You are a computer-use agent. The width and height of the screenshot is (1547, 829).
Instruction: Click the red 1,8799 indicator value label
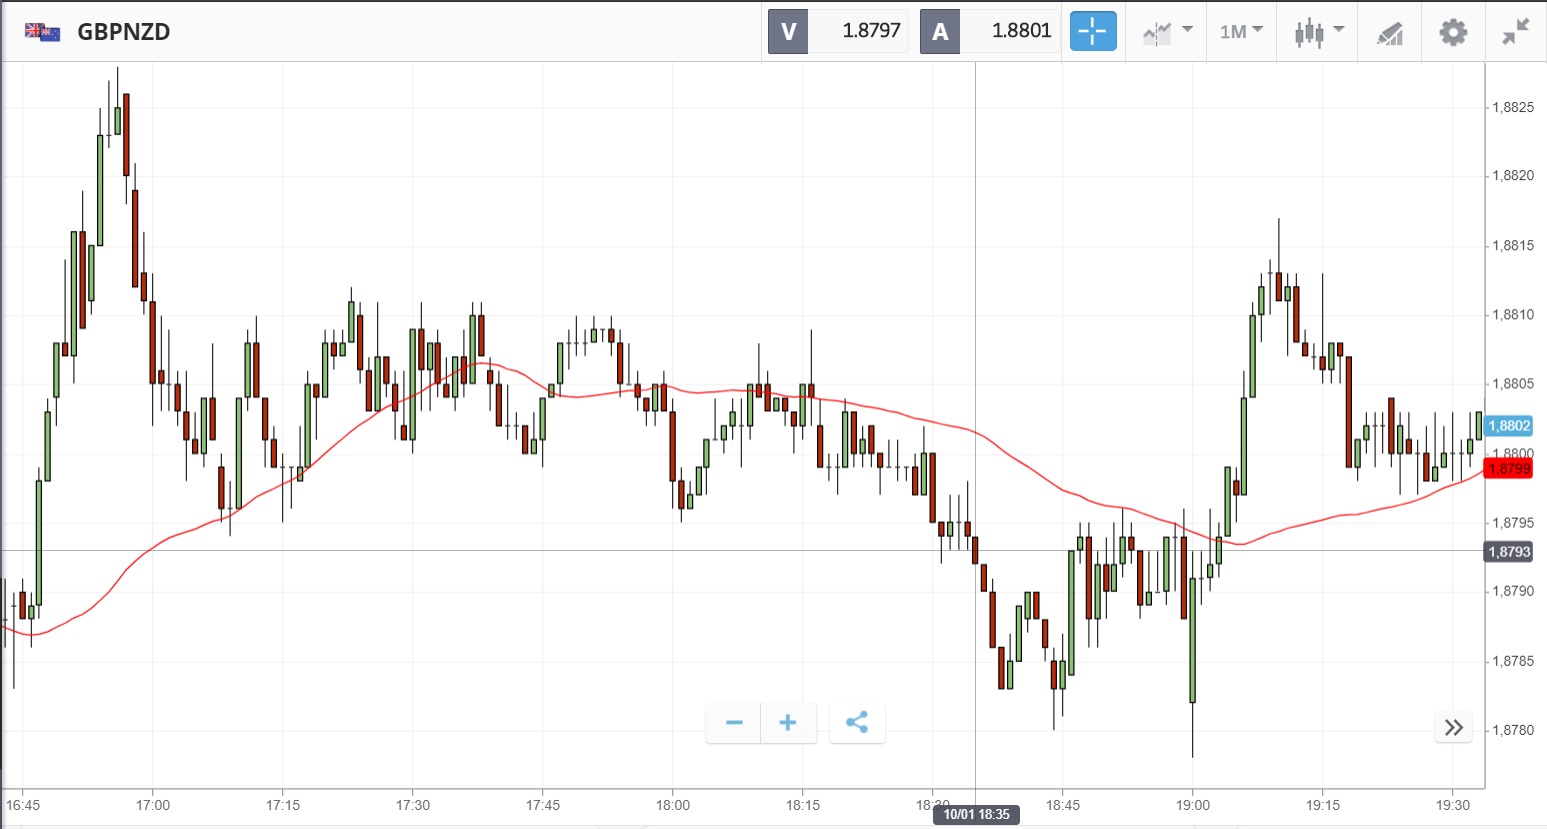(x=1509, y=468)
